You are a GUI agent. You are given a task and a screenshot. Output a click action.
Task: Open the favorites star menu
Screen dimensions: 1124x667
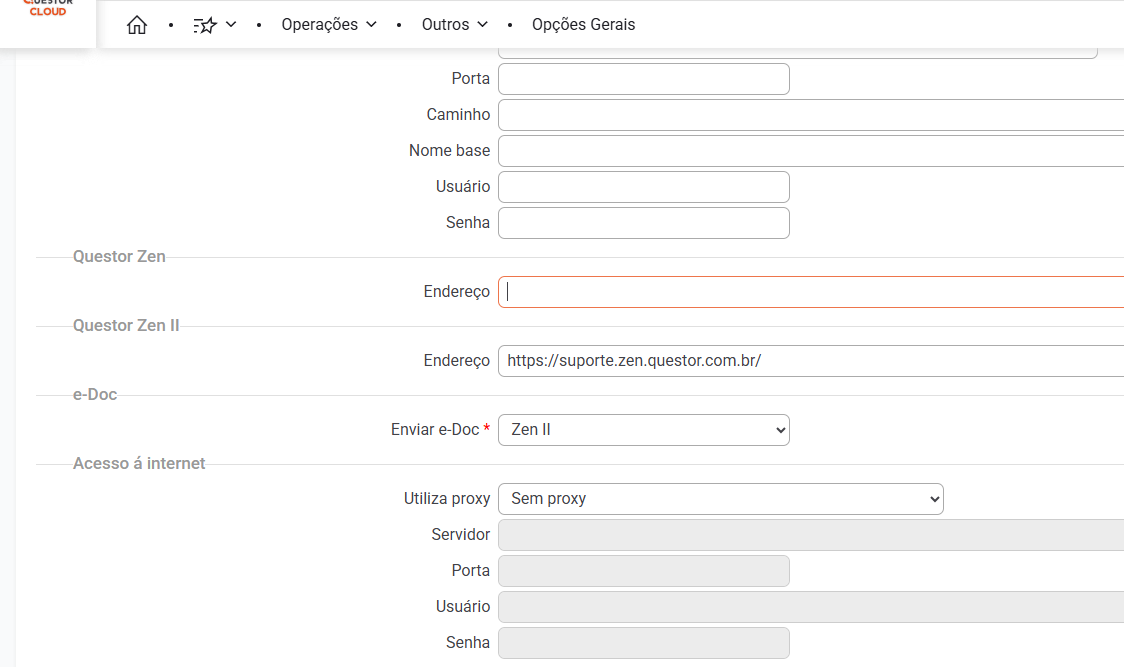(214, 25)
